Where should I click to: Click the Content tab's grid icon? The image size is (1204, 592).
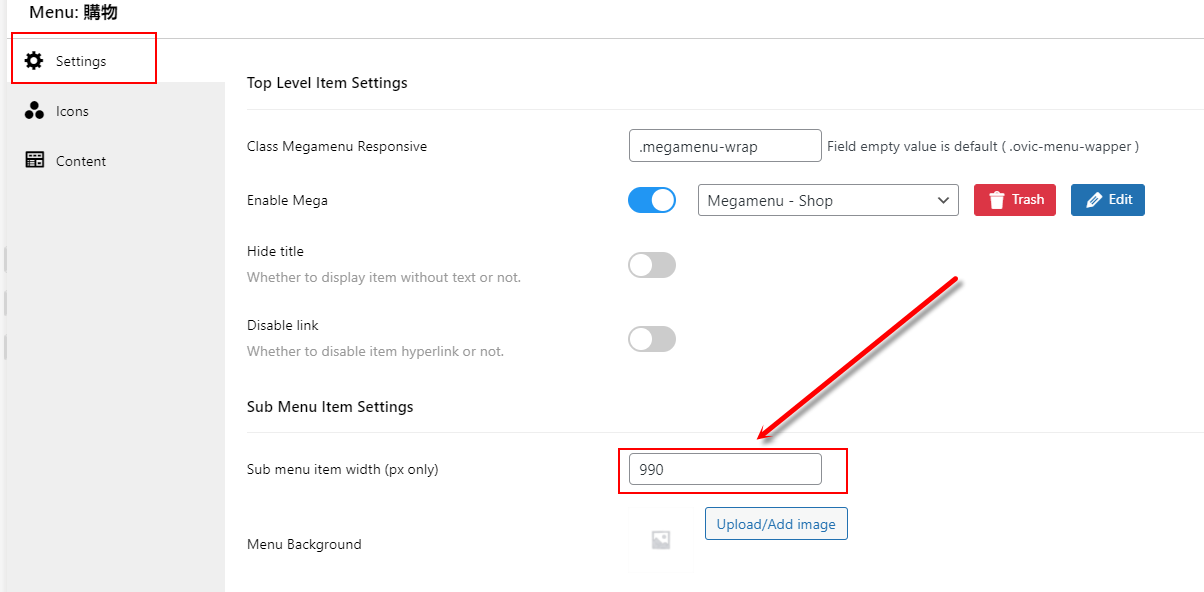click(x=34, y=161)
